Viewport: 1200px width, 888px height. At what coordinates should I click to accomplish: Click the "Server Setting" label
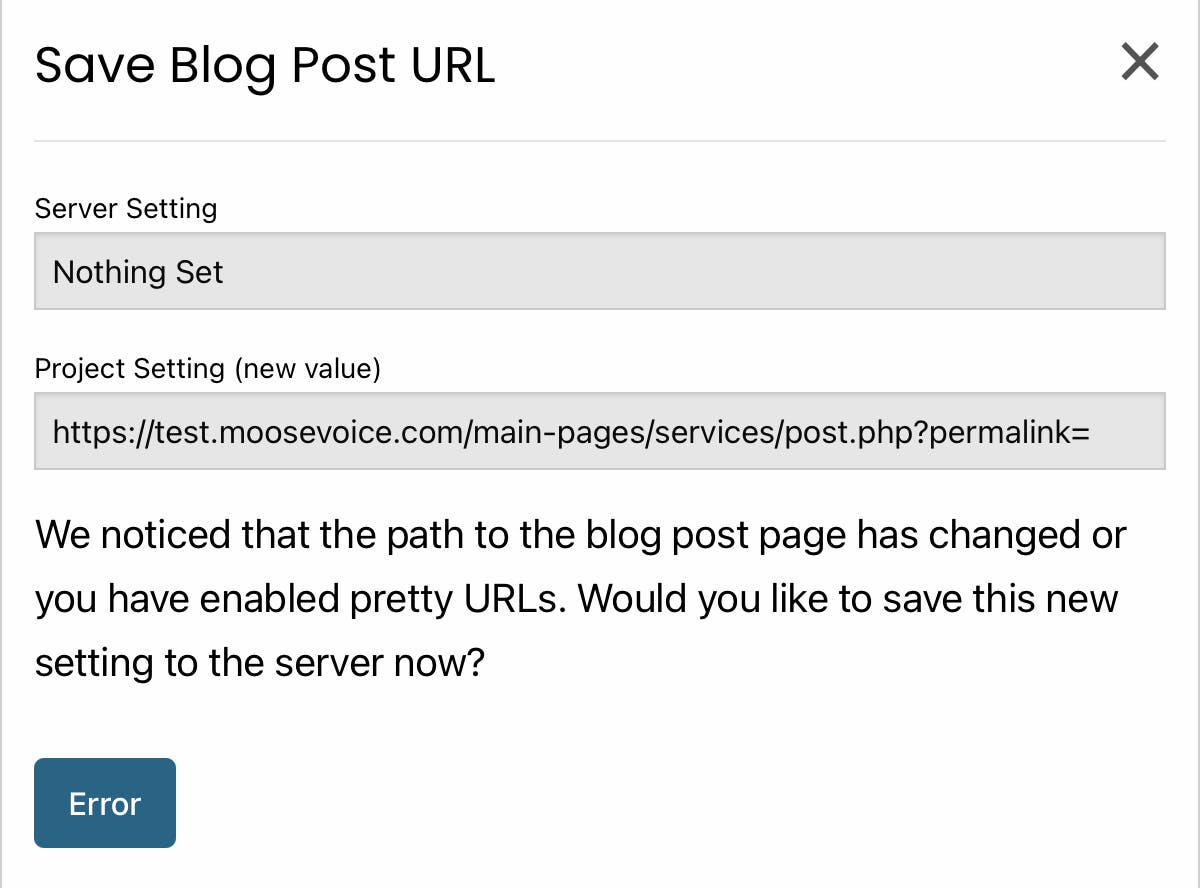[x=126, y=208]
